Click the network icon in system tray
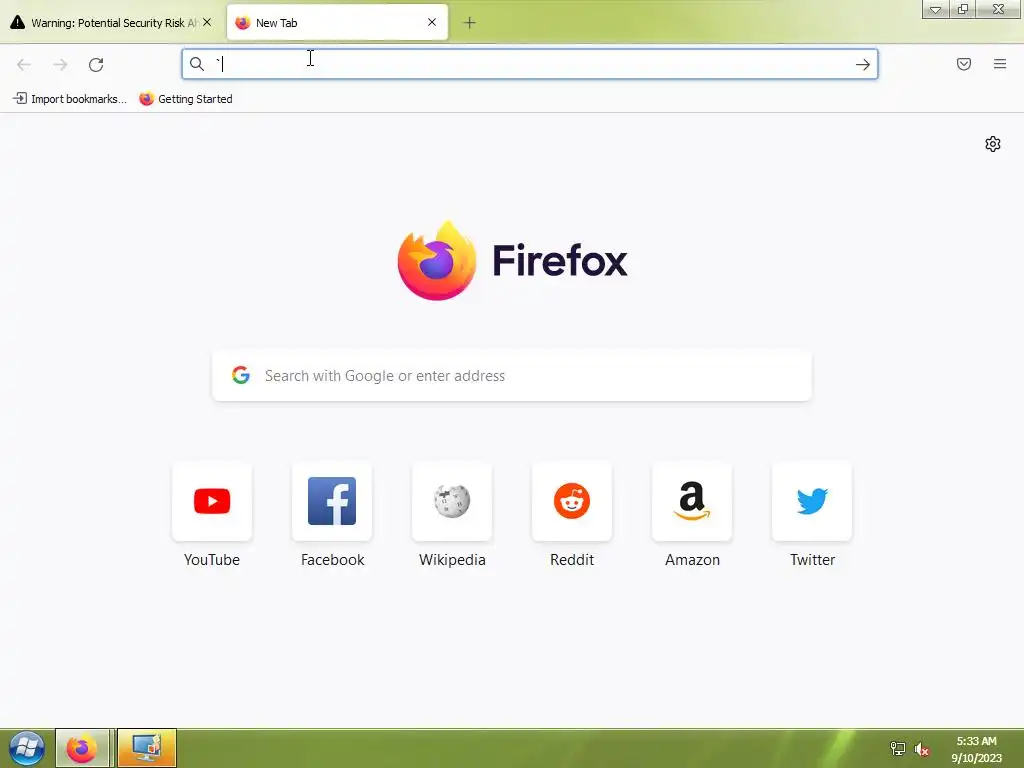1024x768 pixels. click(898, 748)
